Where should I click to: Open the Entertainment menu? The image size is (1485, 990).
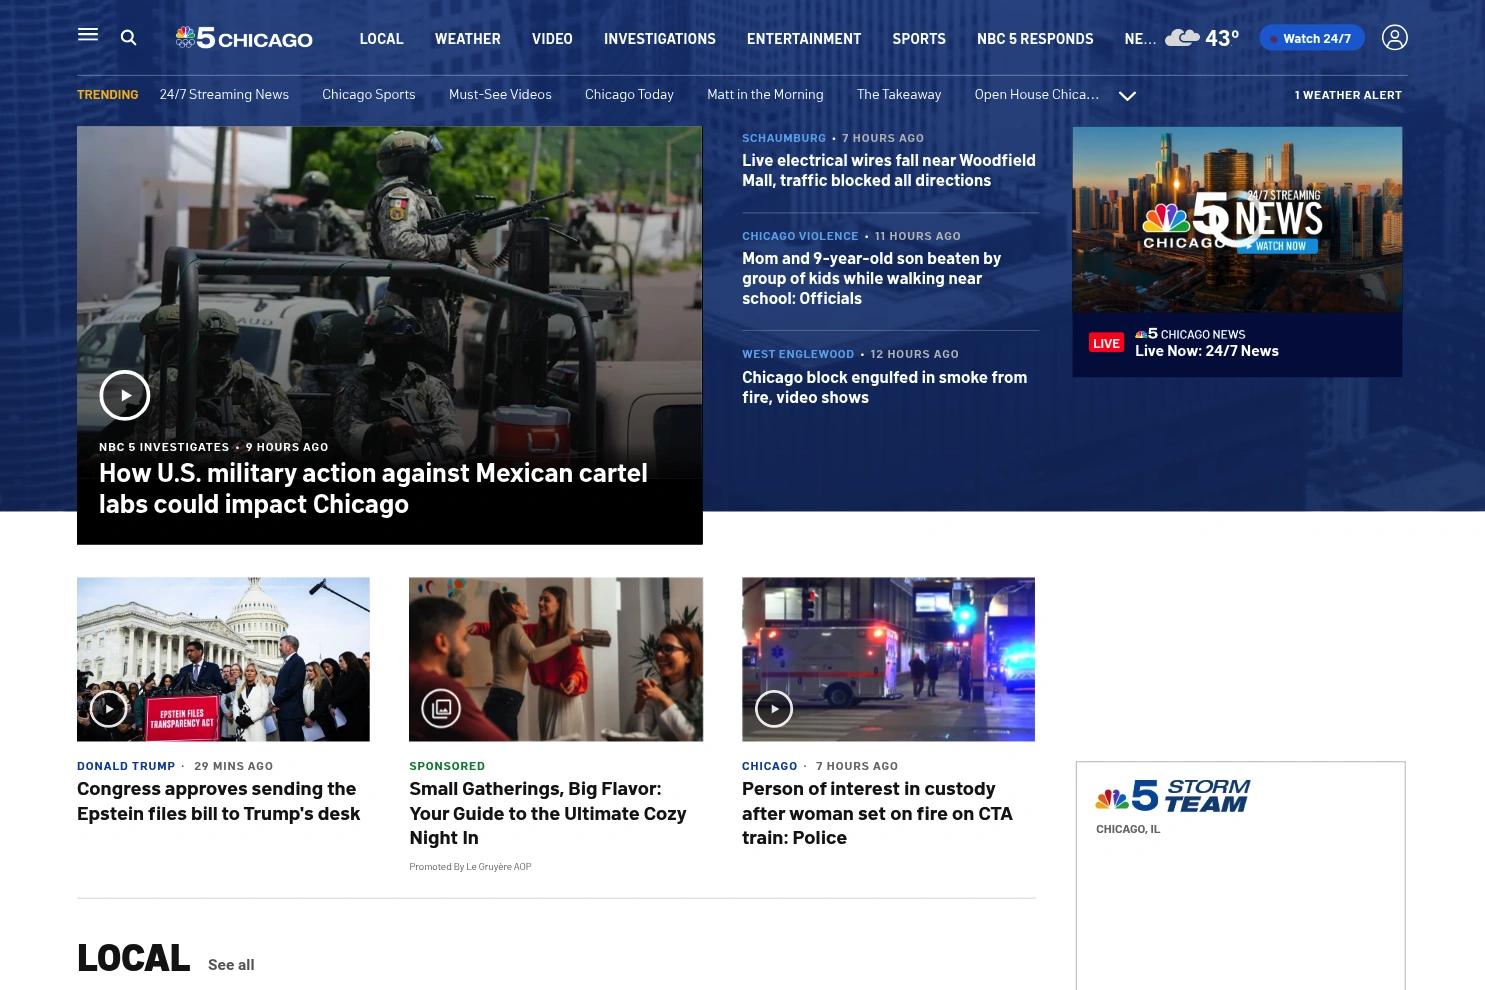tap(803, 38)
